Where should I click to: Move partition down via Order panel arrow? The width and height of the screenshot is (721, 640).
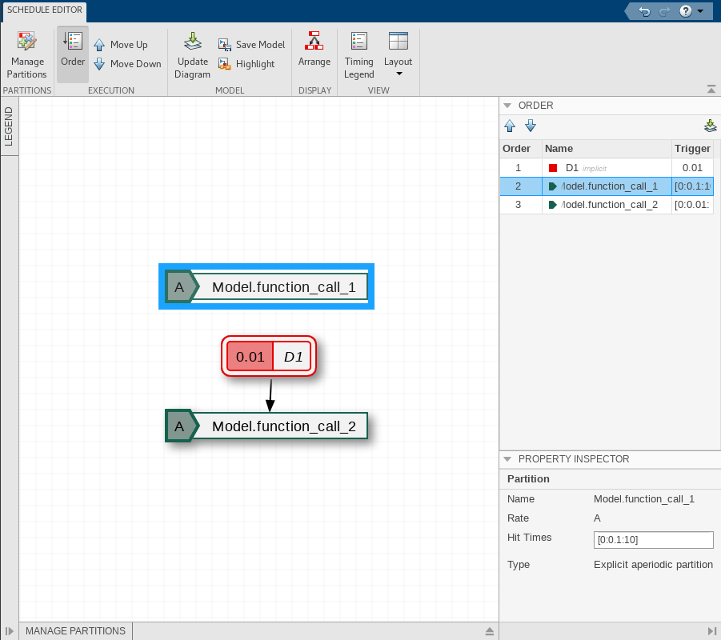(x=531, y=126)
